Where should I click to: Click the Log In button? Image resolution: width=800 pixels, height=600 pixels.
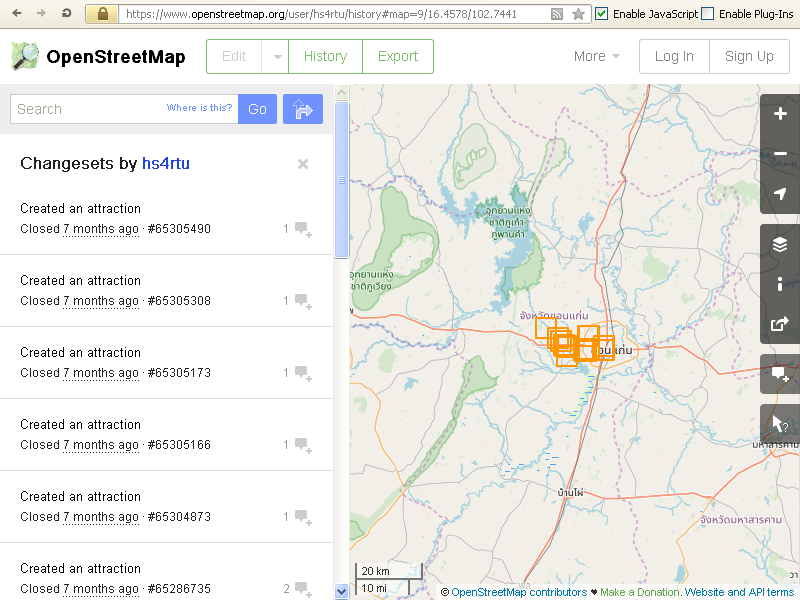point(674,56)
